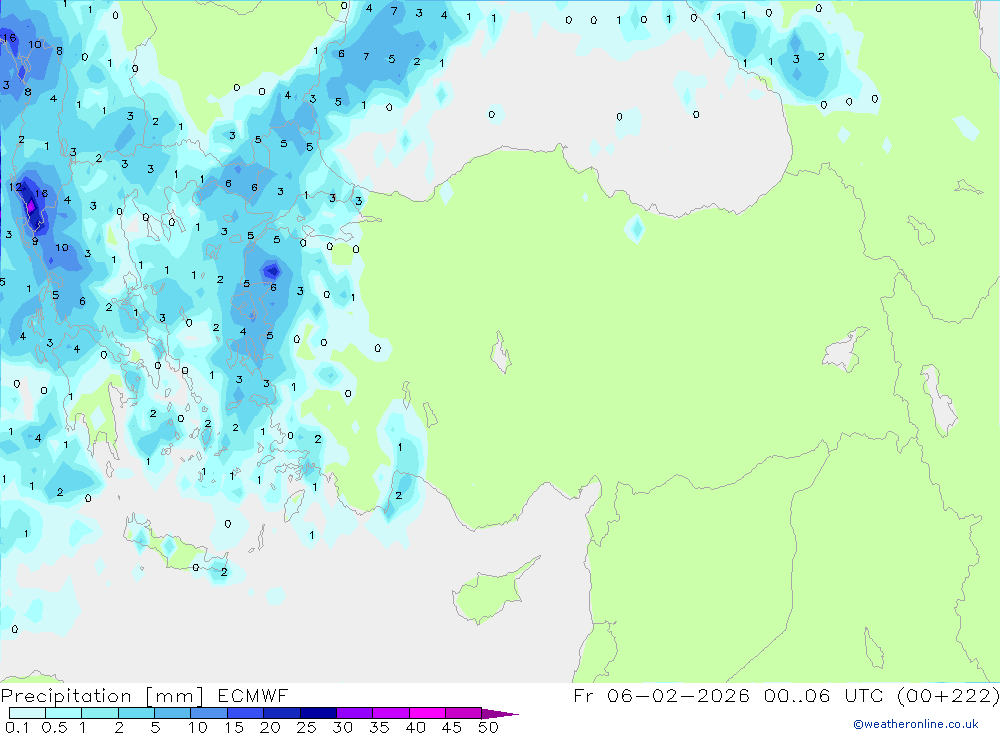This screenshot has height=733, width=1000.
Task: Click the '12' precipitation value on the map
Action: click(15, 187)
